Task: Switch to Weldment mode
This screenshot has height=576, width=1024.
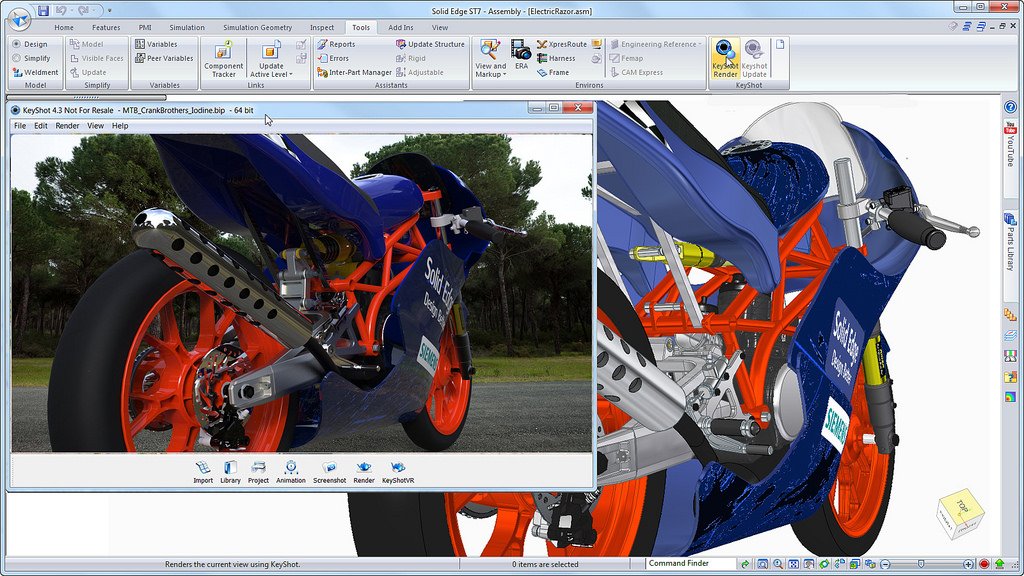Action: [x=37, y=71]
